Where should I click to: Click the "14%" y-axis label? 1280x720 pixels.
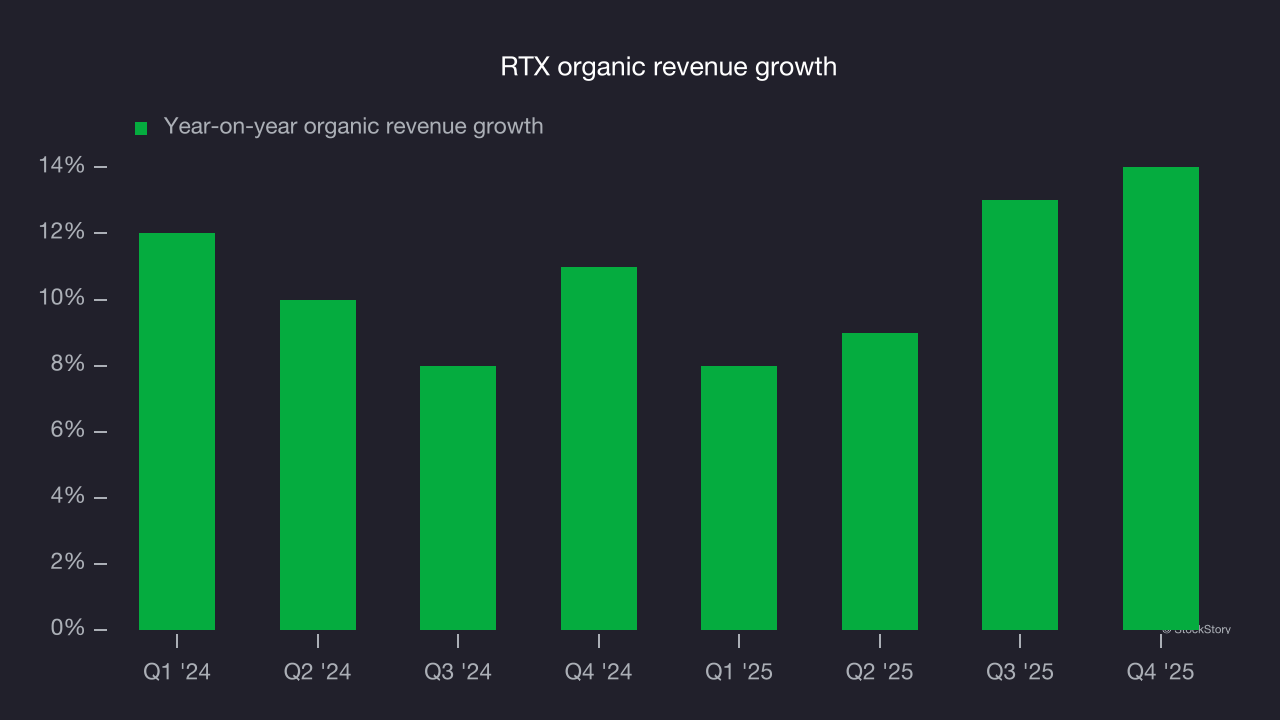pyautogui.click(x=62, y=166)
